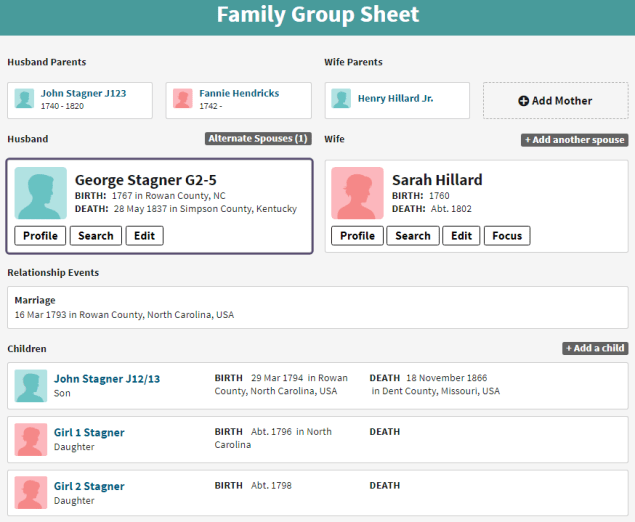Click Girl 2 Stagner daughter avatar
This screenshot has height=522, width=635.
tap(31, 493)
